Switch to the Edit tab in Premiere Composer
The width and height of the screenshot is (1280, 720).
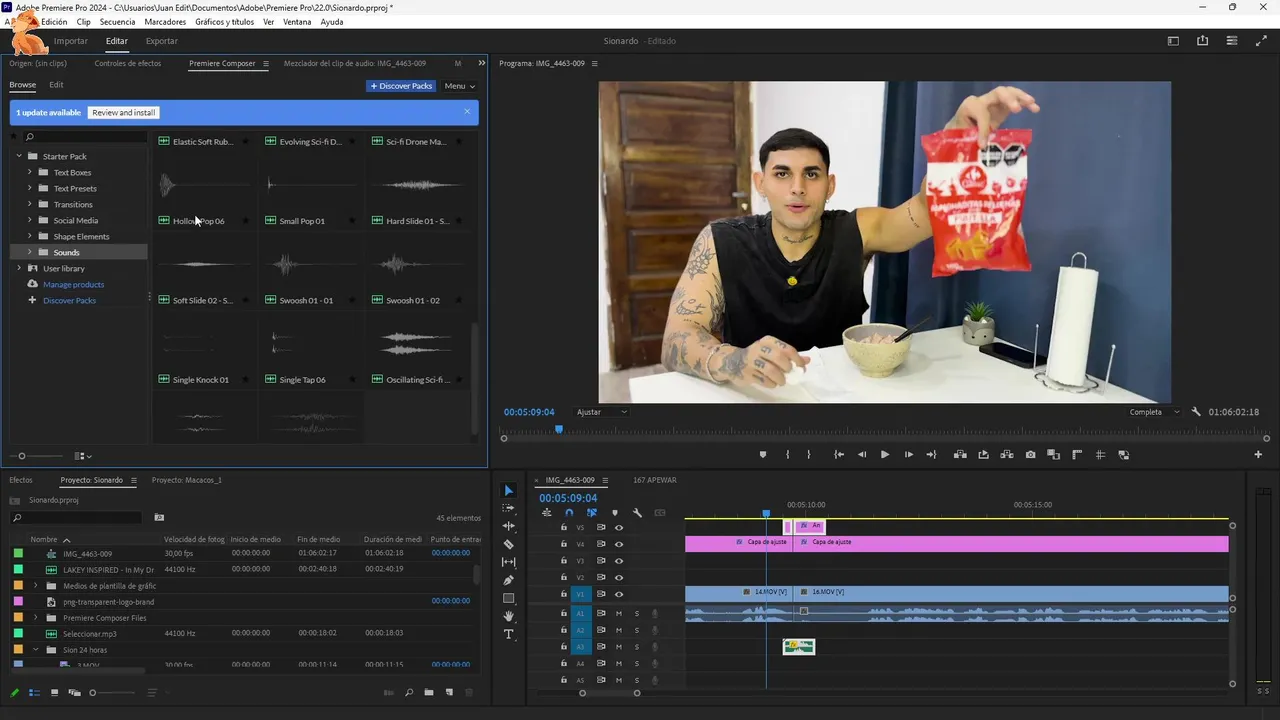click(x=56, y=85)
